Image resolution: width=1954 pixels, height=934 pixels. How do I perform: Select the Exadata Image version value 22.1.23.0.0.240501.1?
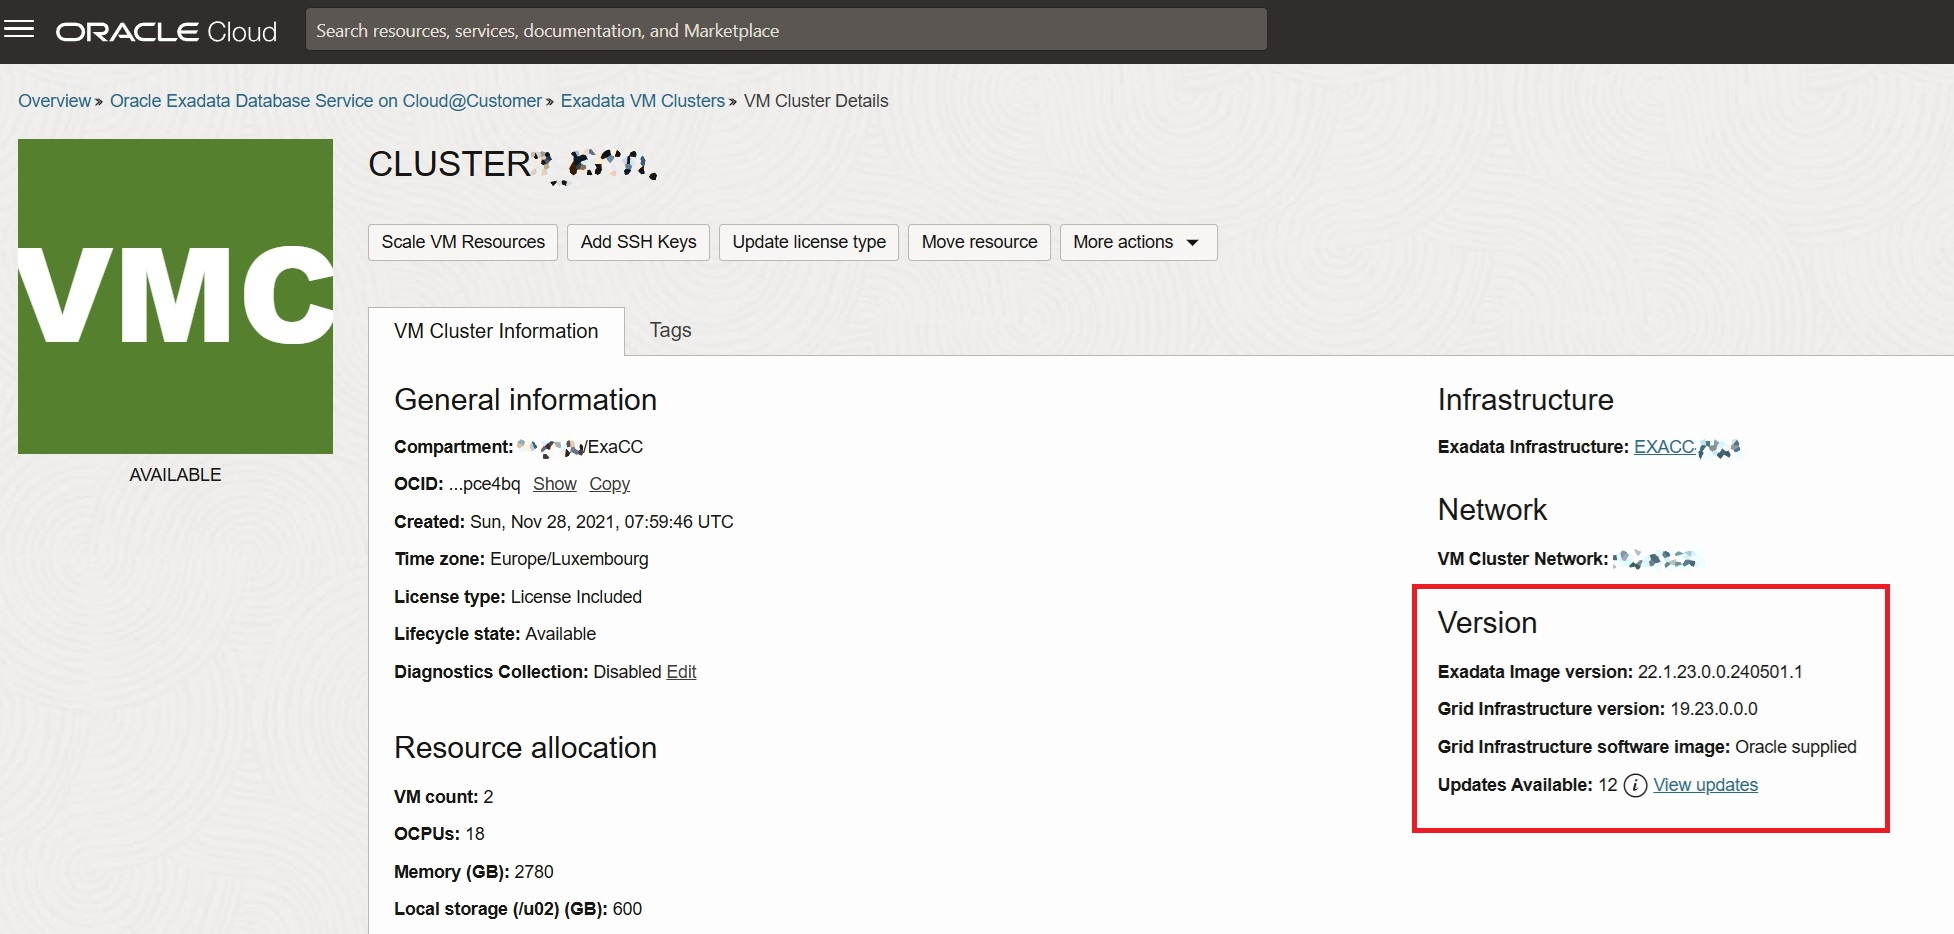[x=1720, y=672]
